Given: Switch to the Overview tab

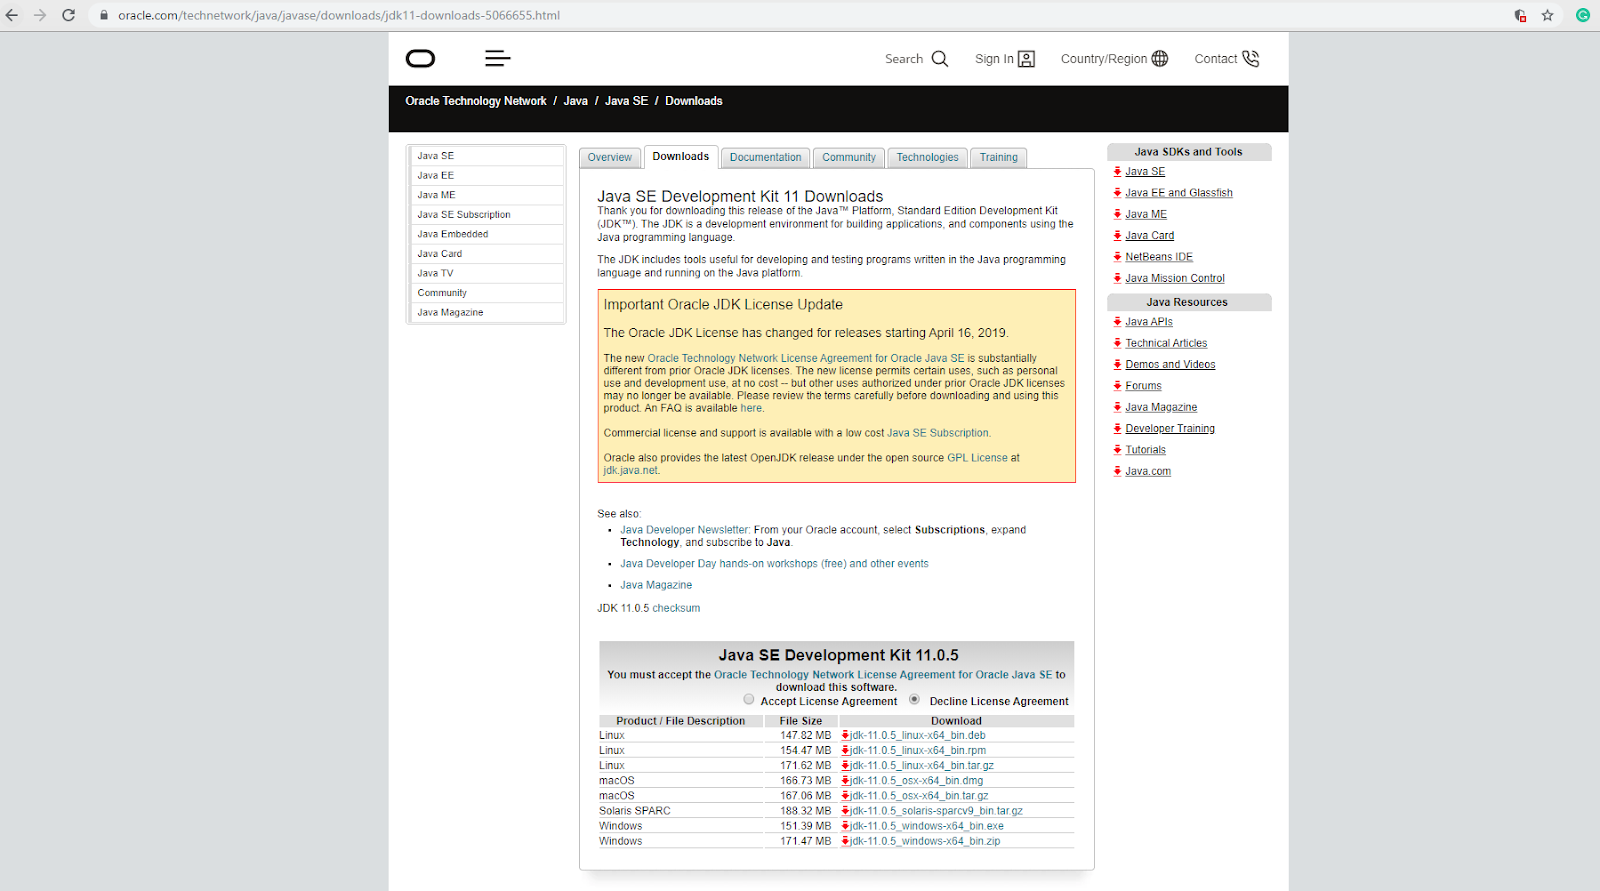Looking at the screenshot, I should point(609,158).
